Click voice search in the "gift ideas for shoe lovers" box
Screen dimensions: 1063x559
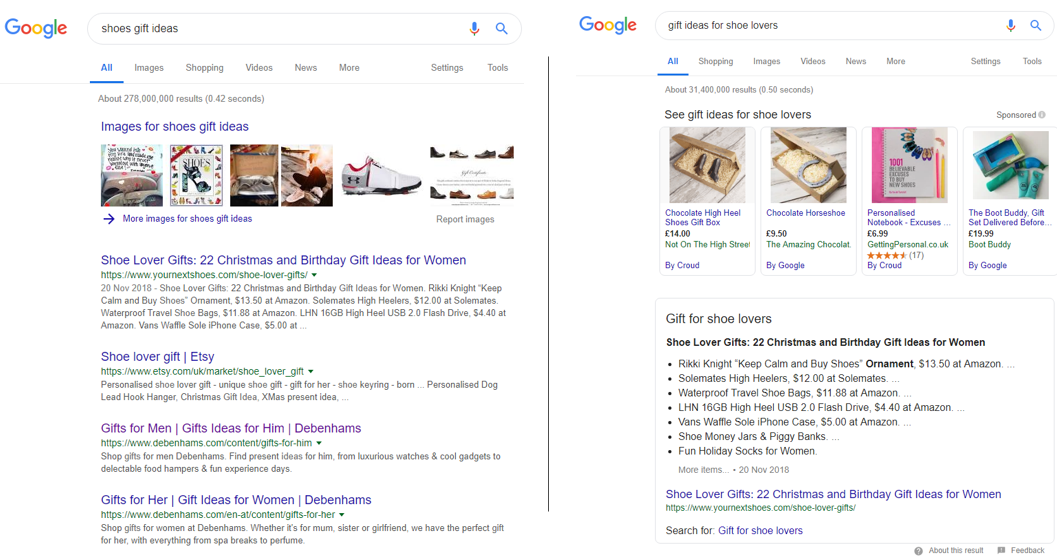coord(1010,26)
